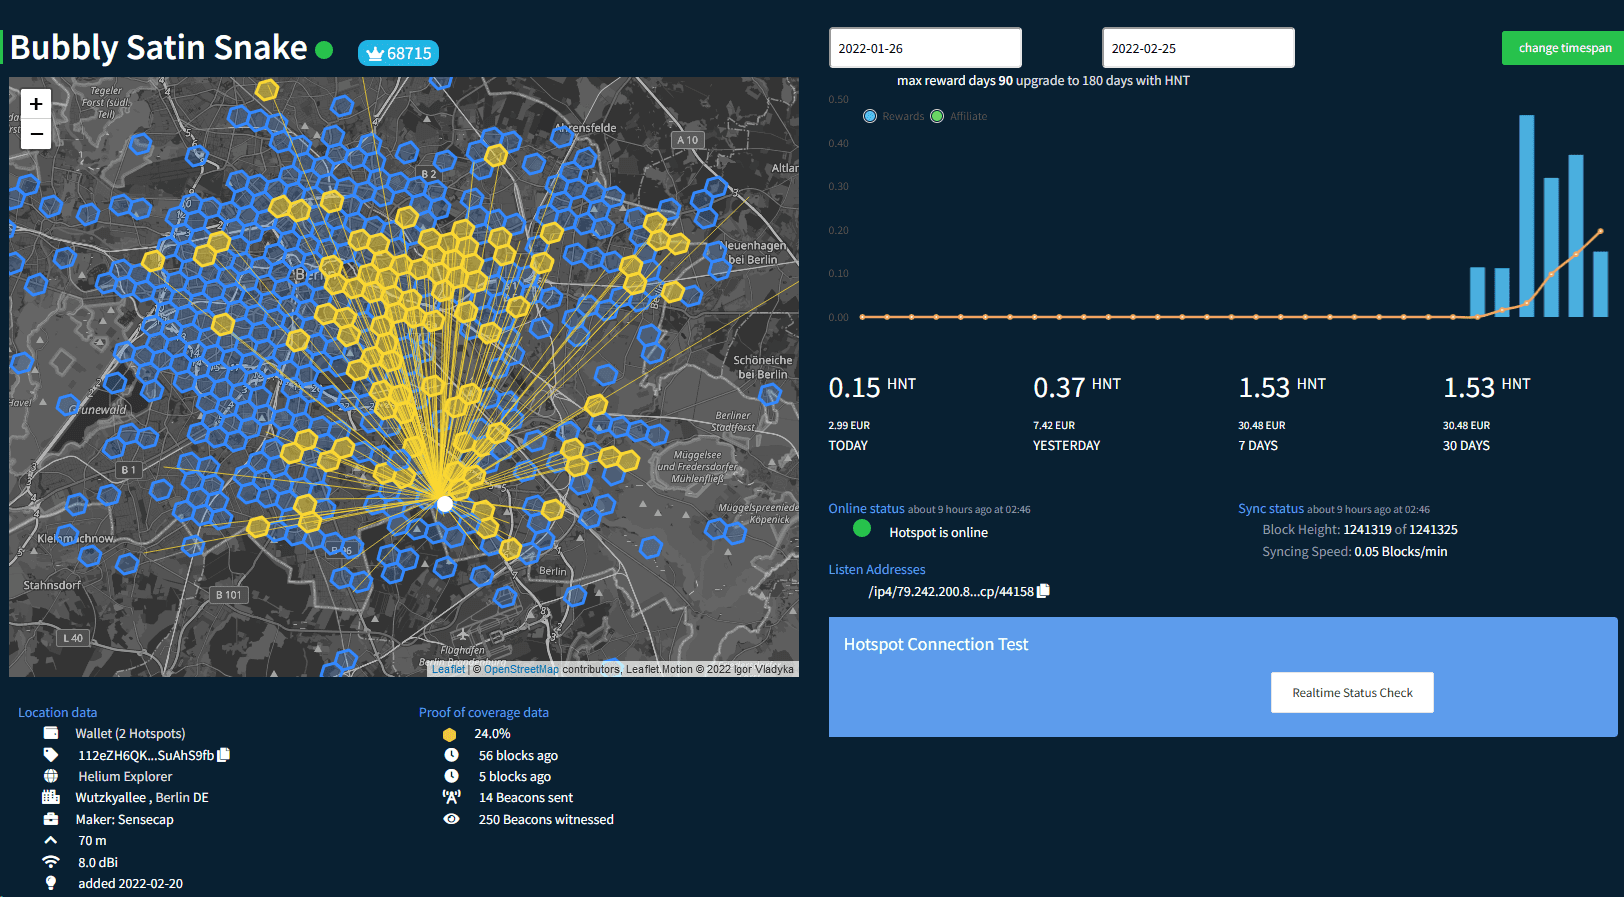Click the Listen Addresses heading
1624x897 pixels.
point(877,569)
